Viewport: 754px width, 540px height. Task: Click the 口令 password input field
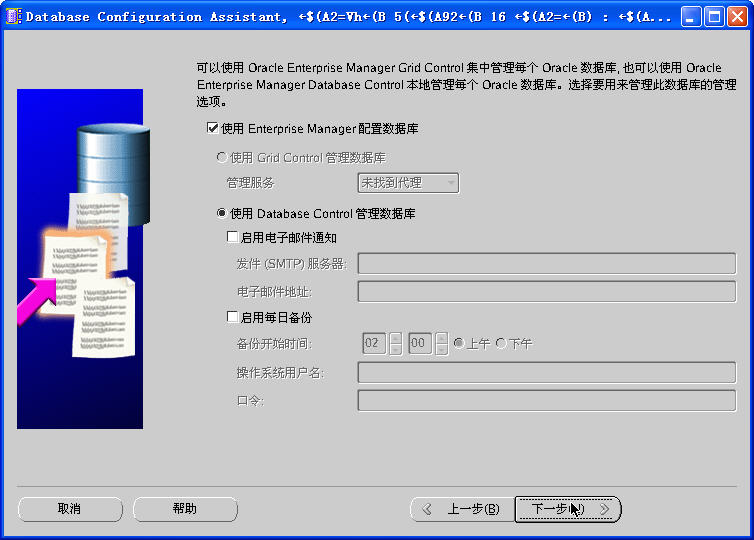(547, 401)
